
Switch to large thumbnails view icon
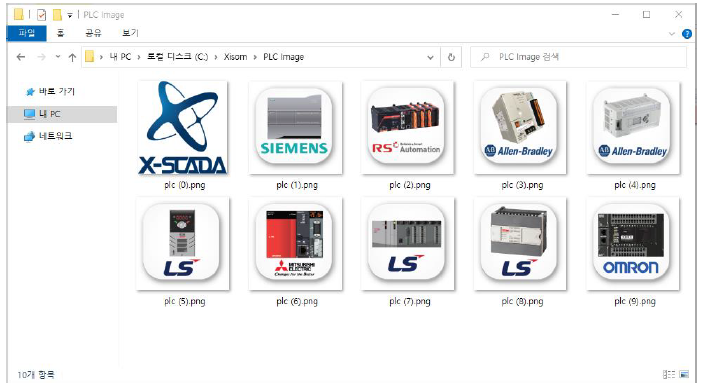pyautogui.click(x=684, y=374)
